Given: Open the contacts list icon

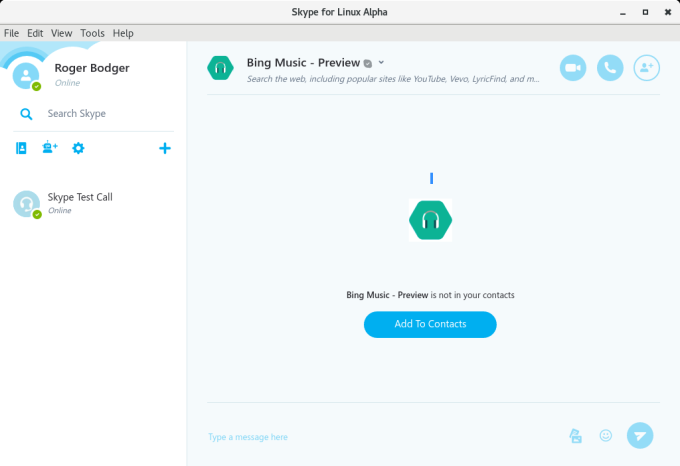Looking at the screenshot, I should point(22,148).
